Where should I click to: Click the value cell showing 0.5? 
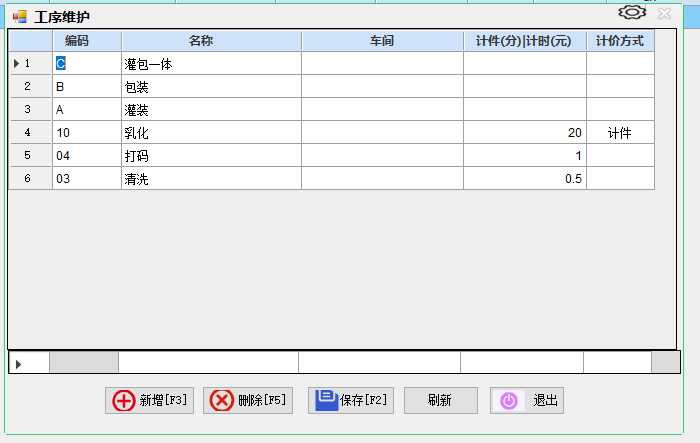[524, 179]
